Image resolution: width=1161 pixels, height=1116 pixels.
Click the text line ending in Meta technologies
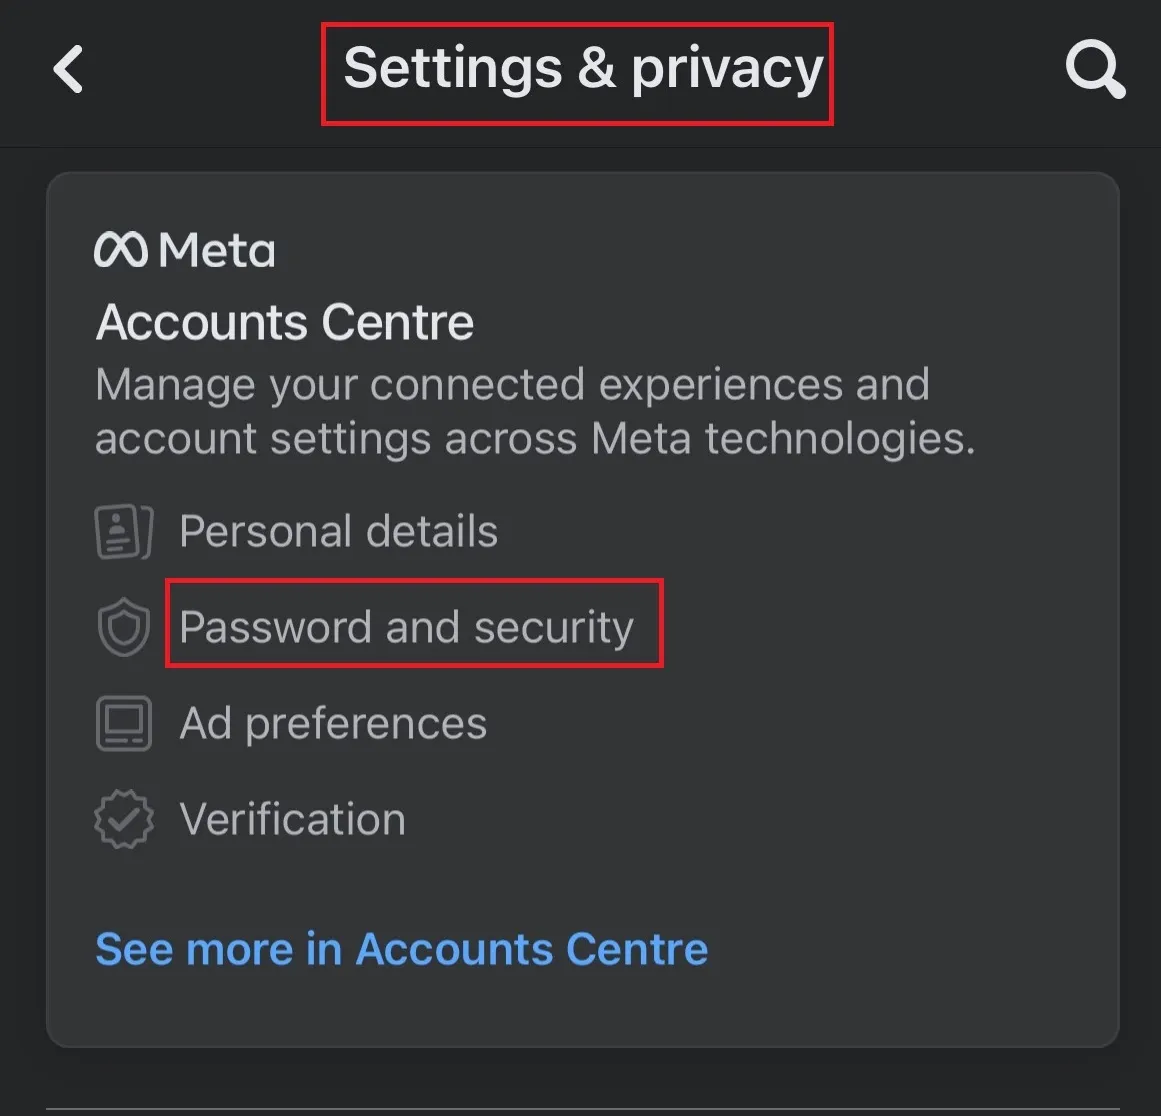click(x=534, y=439)
